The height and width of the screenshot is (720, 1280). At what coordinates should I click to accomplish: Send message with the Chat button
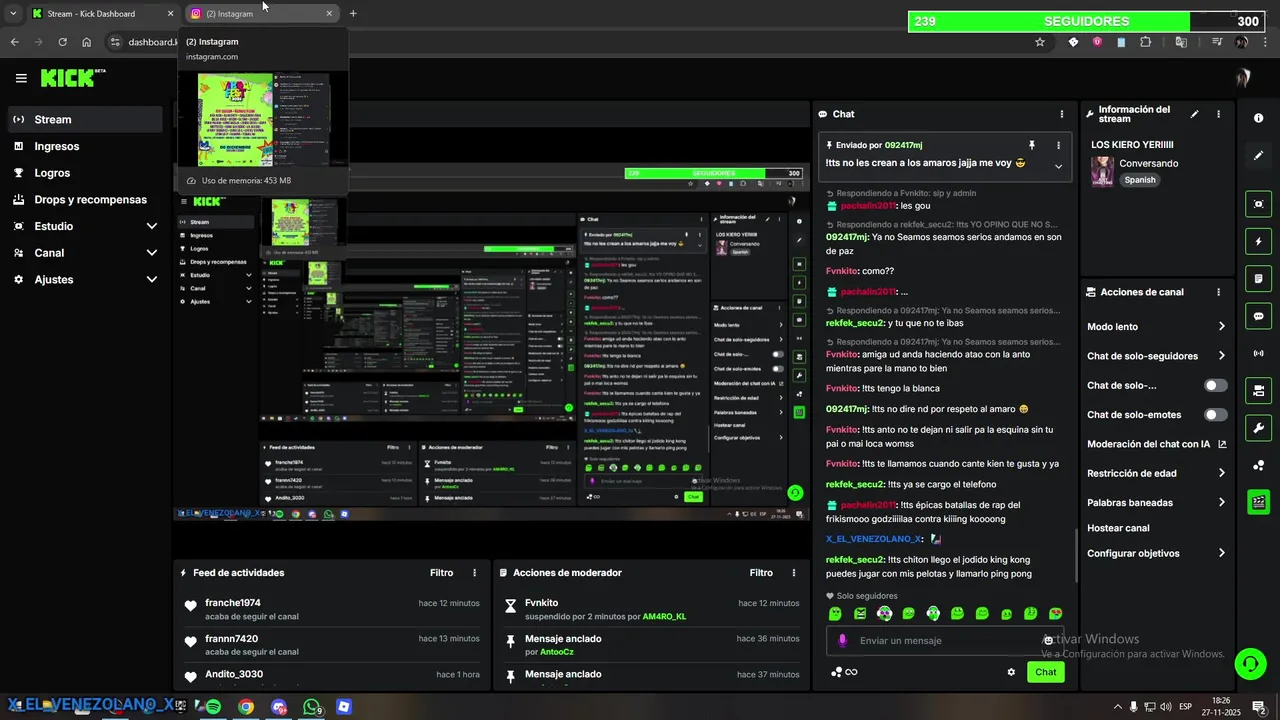(x=1045, y=672)
